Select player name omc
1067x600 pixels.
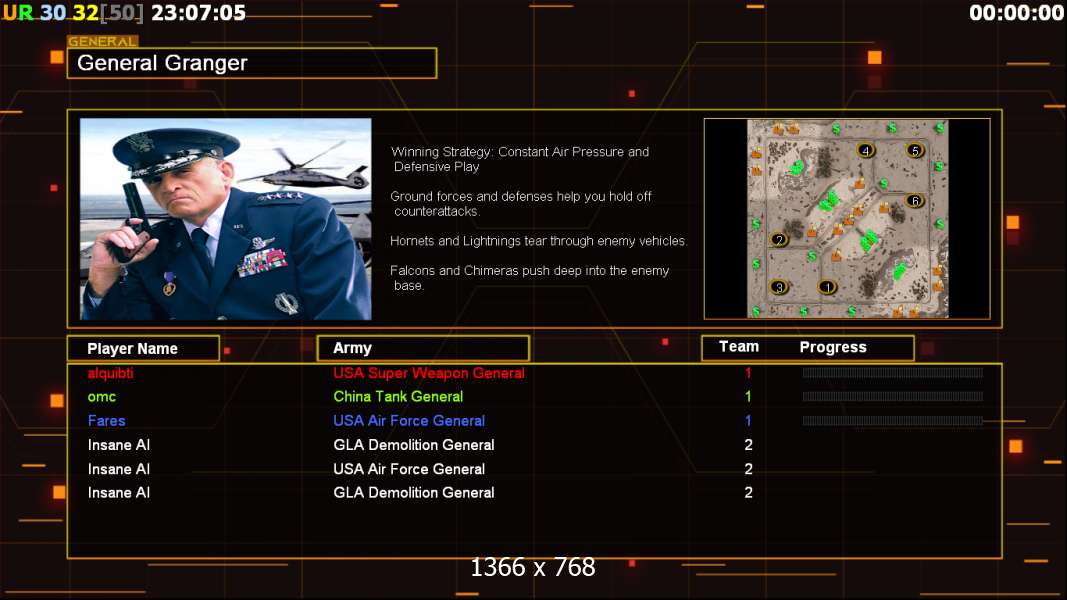point(101,397)
